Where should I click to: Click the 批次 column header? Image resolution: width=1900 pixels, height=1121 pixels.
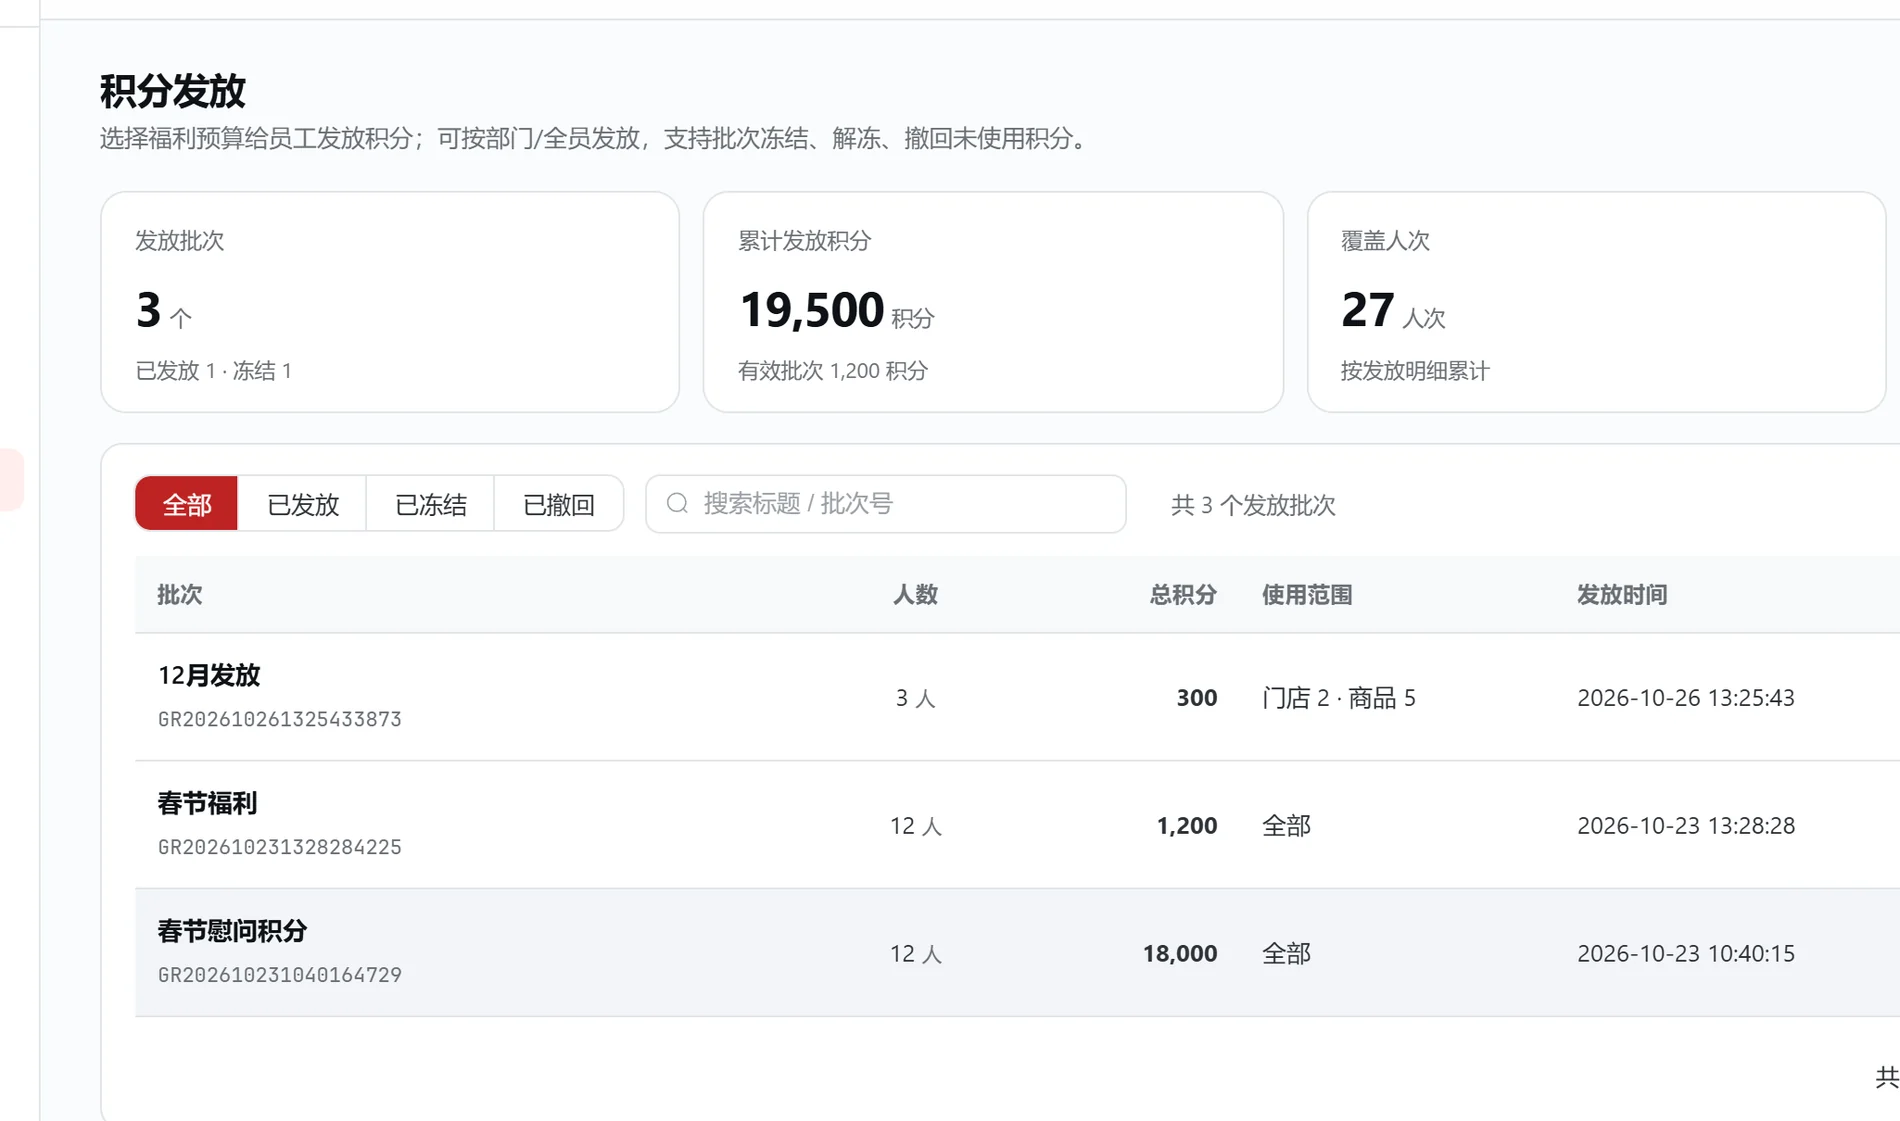(180, 595)
